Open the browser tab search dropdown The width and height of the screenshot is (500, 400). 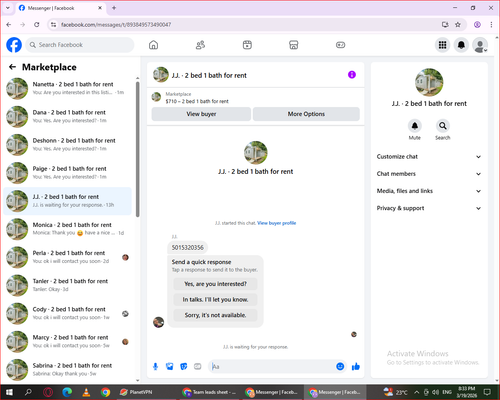pyautogui.click(x=8, y=8)
